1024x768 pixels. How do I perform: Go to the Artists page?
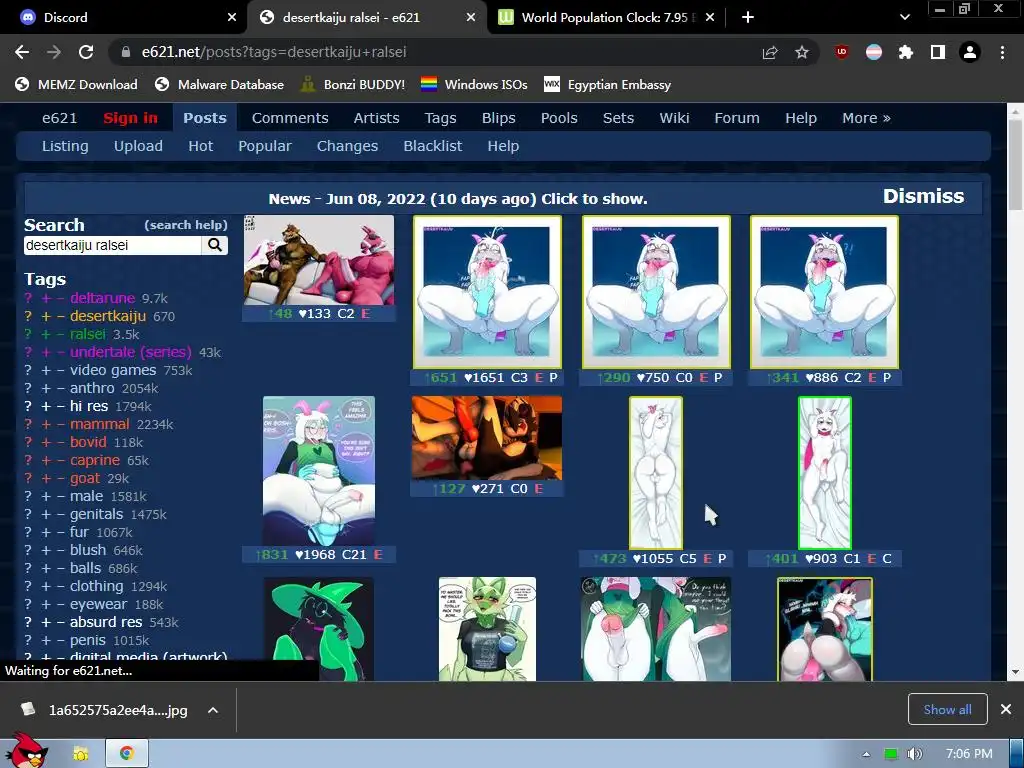376,118
